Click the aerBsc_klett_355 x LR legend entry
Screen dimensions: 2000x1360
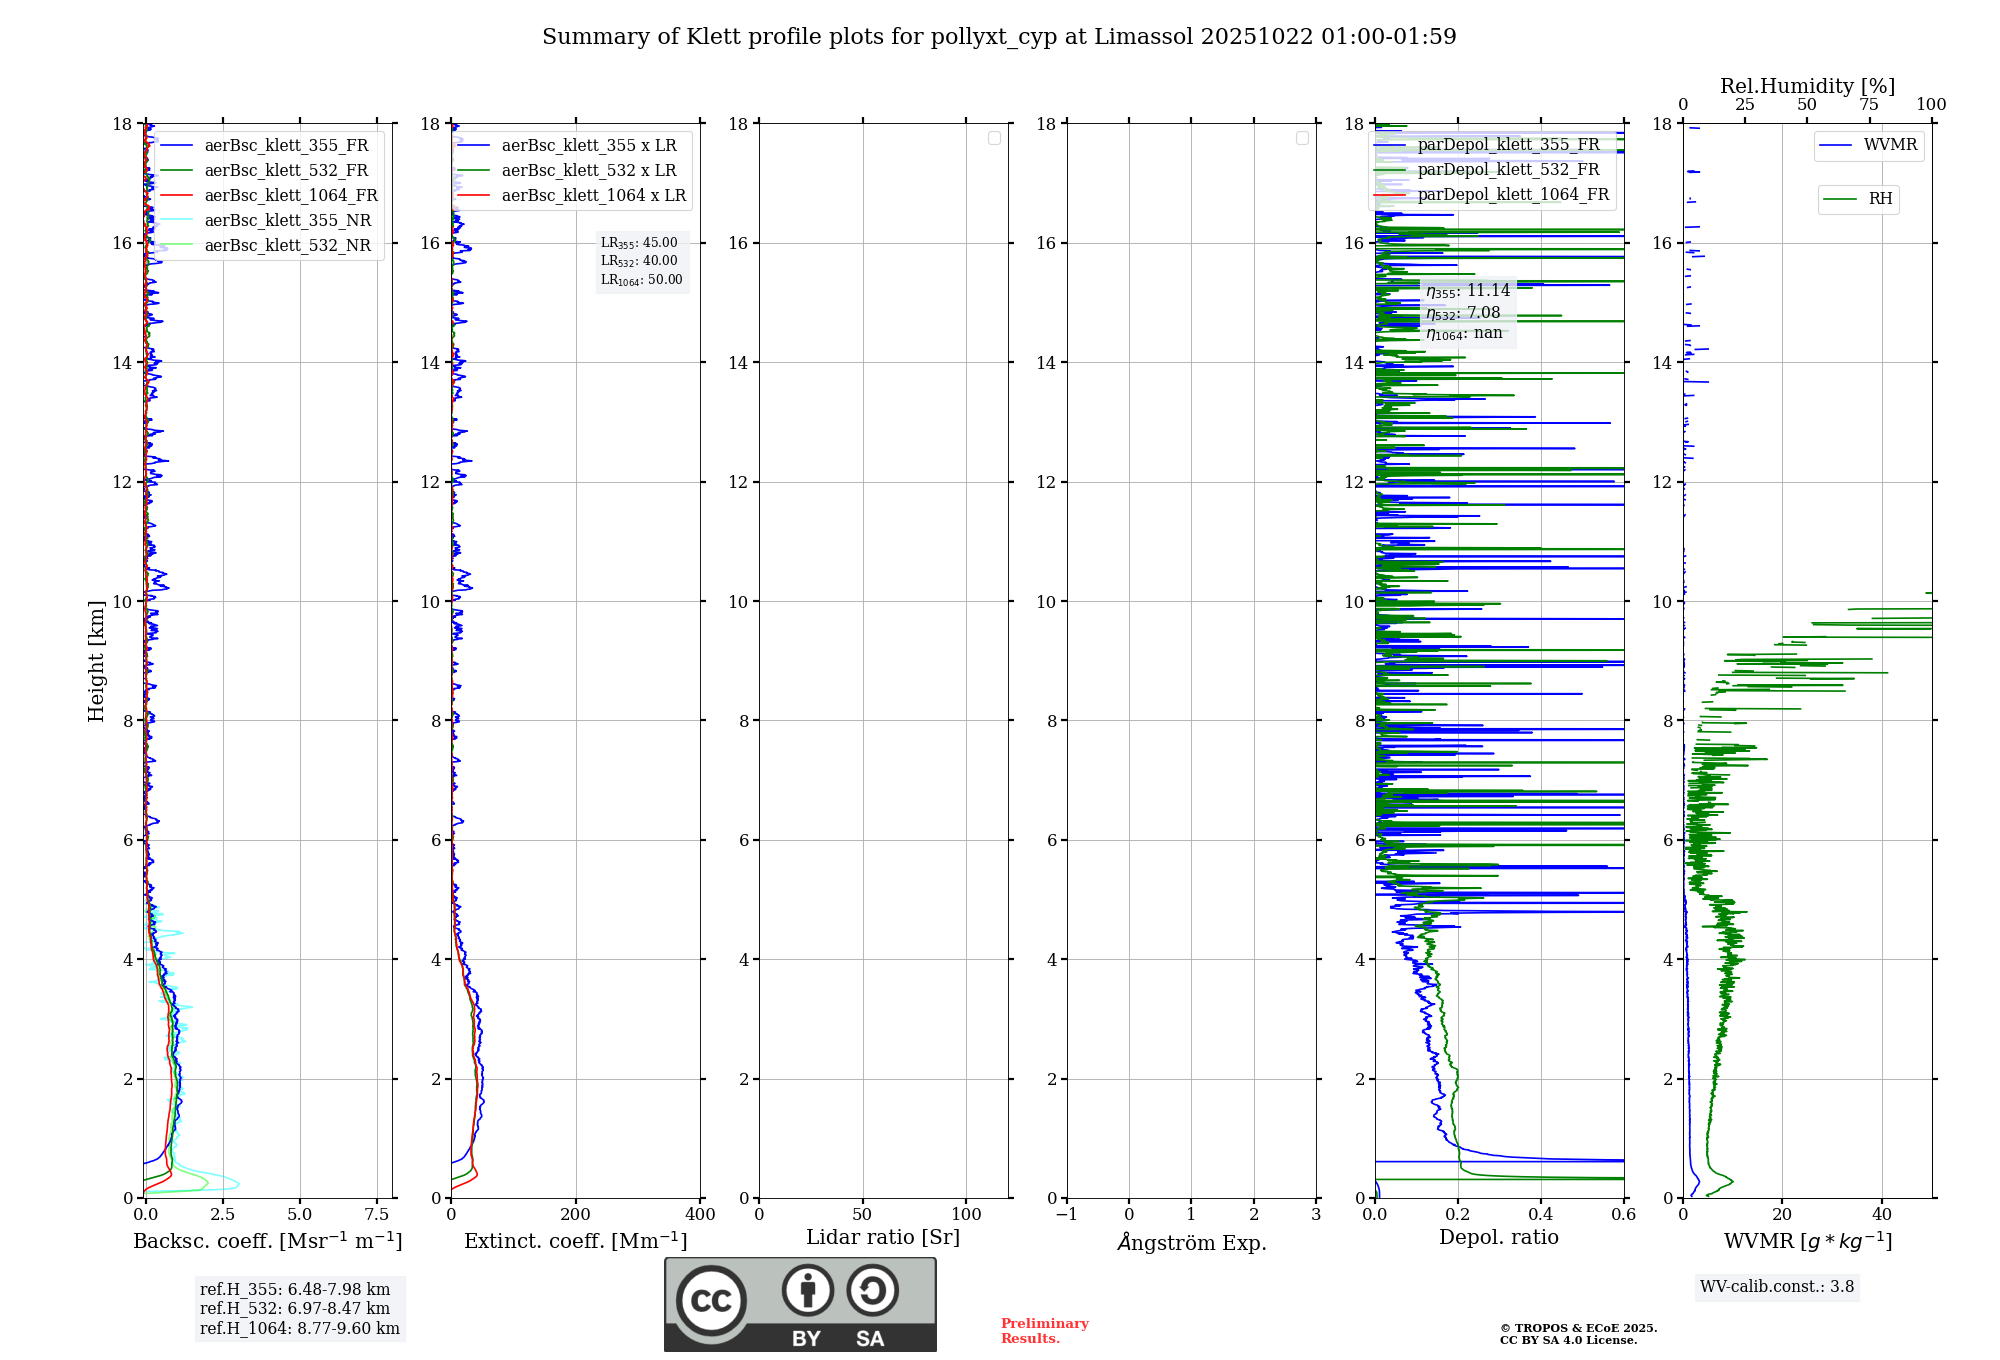tap(588, 146)
